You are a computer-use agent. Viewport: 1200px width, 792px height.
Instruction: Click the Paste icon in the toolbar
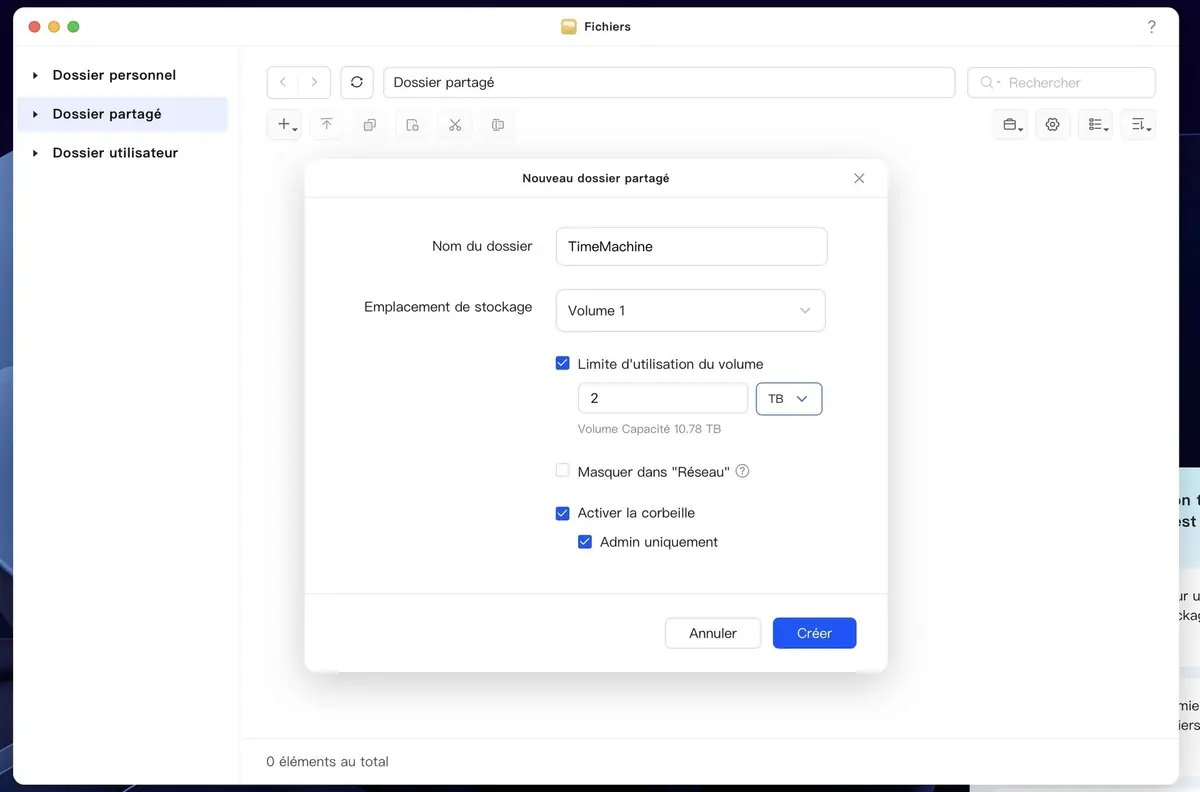point(412,124)
